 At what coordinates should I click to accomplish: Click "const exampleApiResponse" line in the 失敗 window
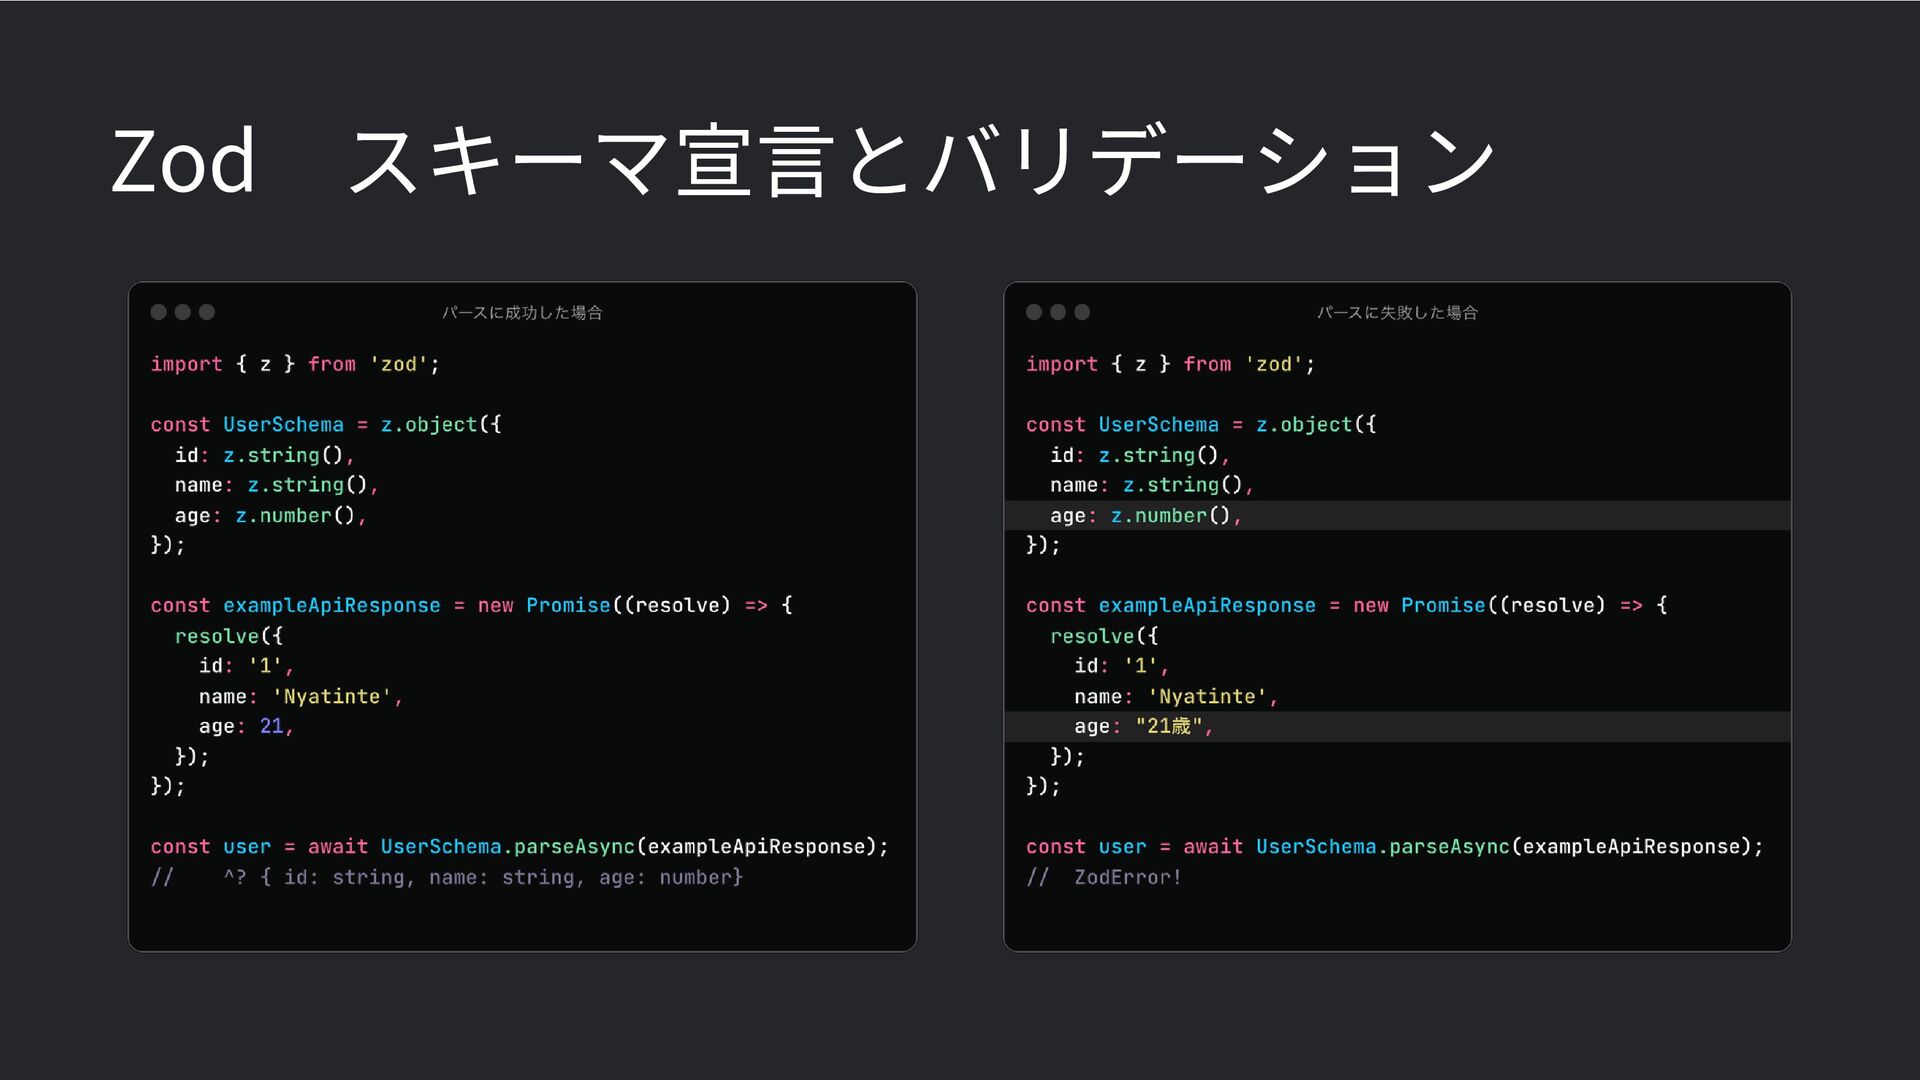[x=1346, y=605]
